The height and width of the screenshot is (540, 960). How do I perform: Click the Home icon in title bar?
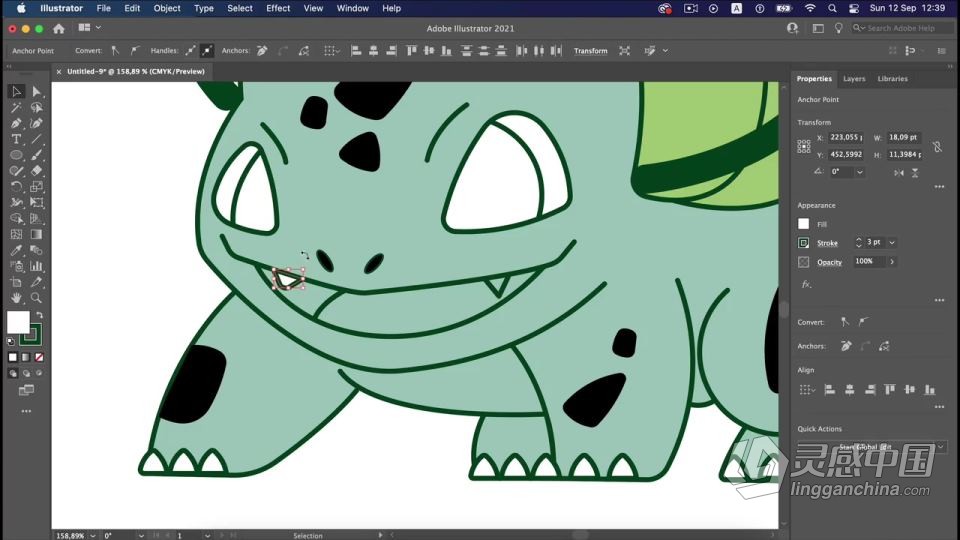coord(59,28)
